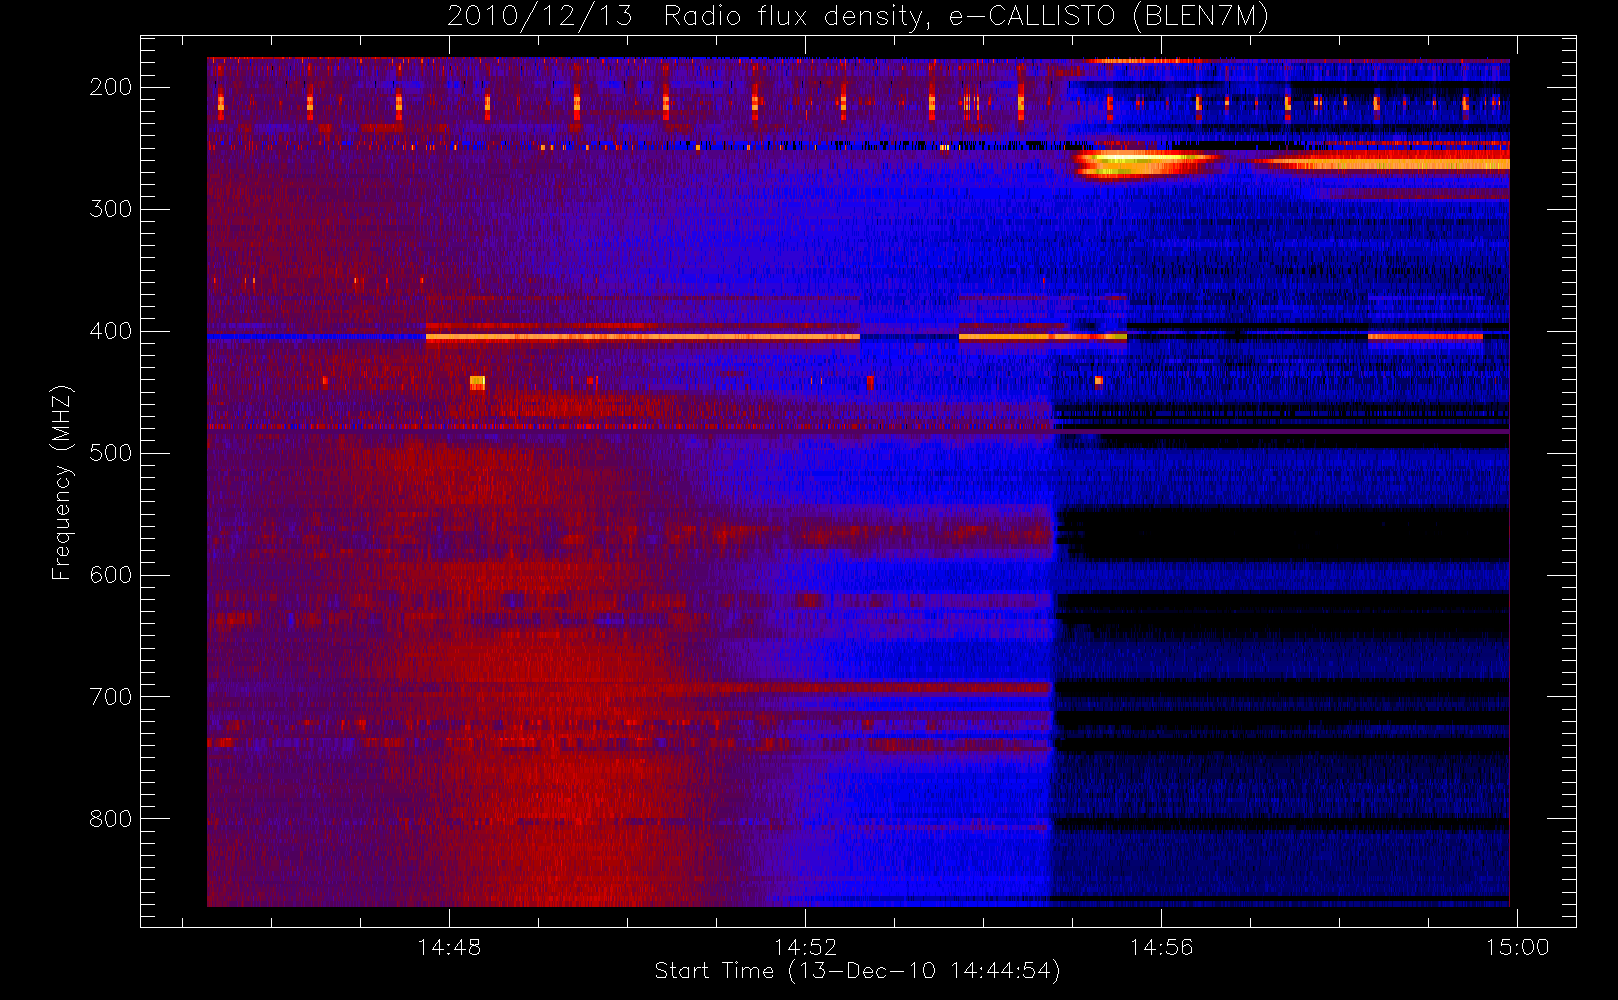Click the 14:56 time tick label

pyautogui.click(x=1161, y=947)
